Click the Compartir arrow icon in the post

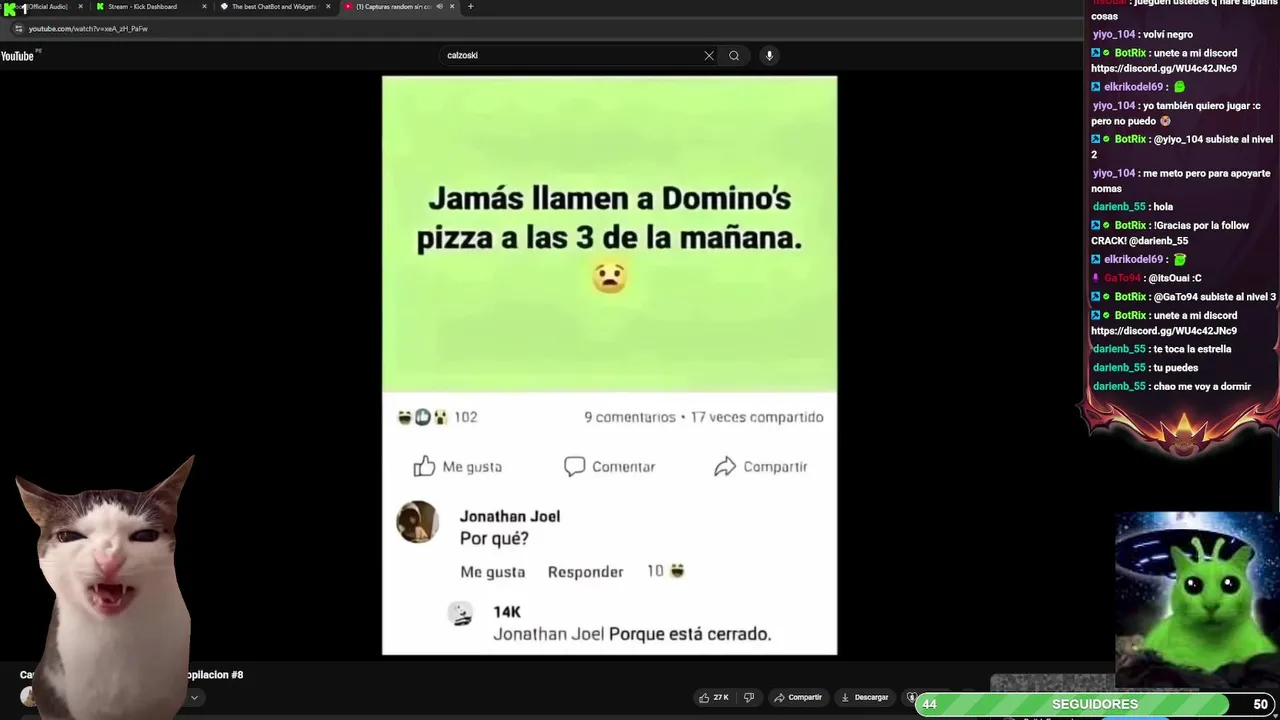point(725,467)
